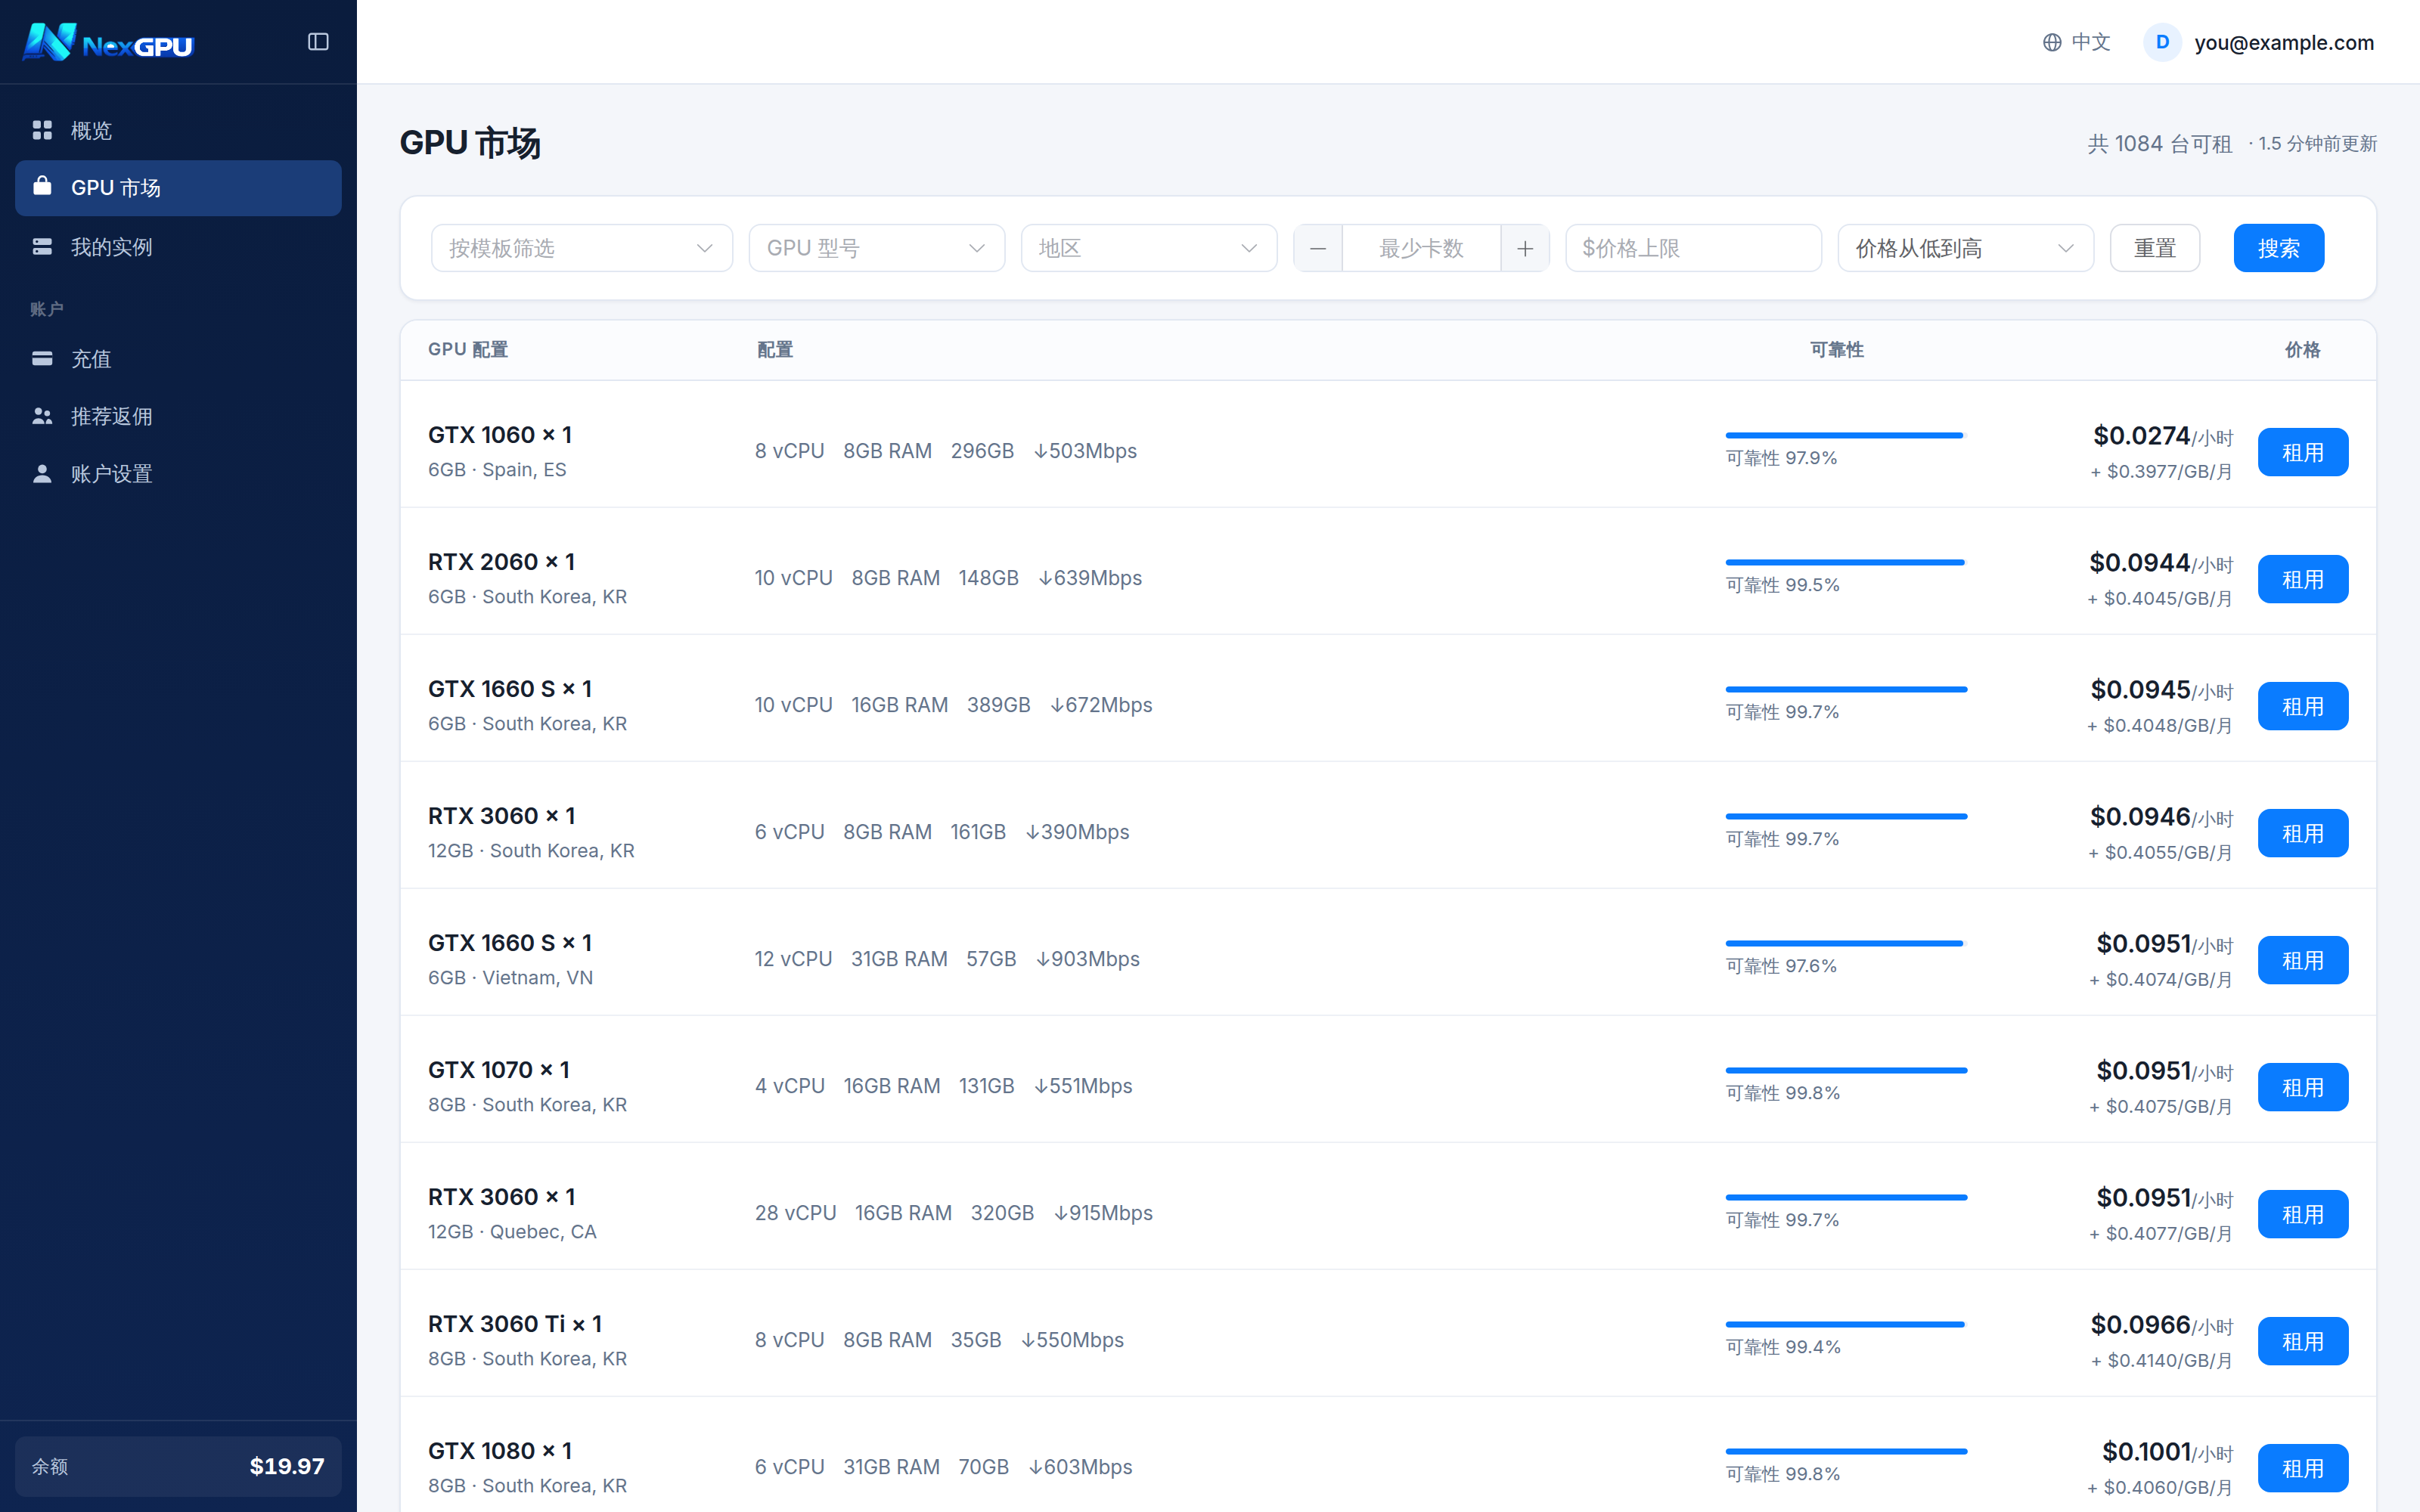This screenshot has width=2420, height=1512.
Task: Select RTX 3060 Ti × 1 title
Action: pos(515,1324)
